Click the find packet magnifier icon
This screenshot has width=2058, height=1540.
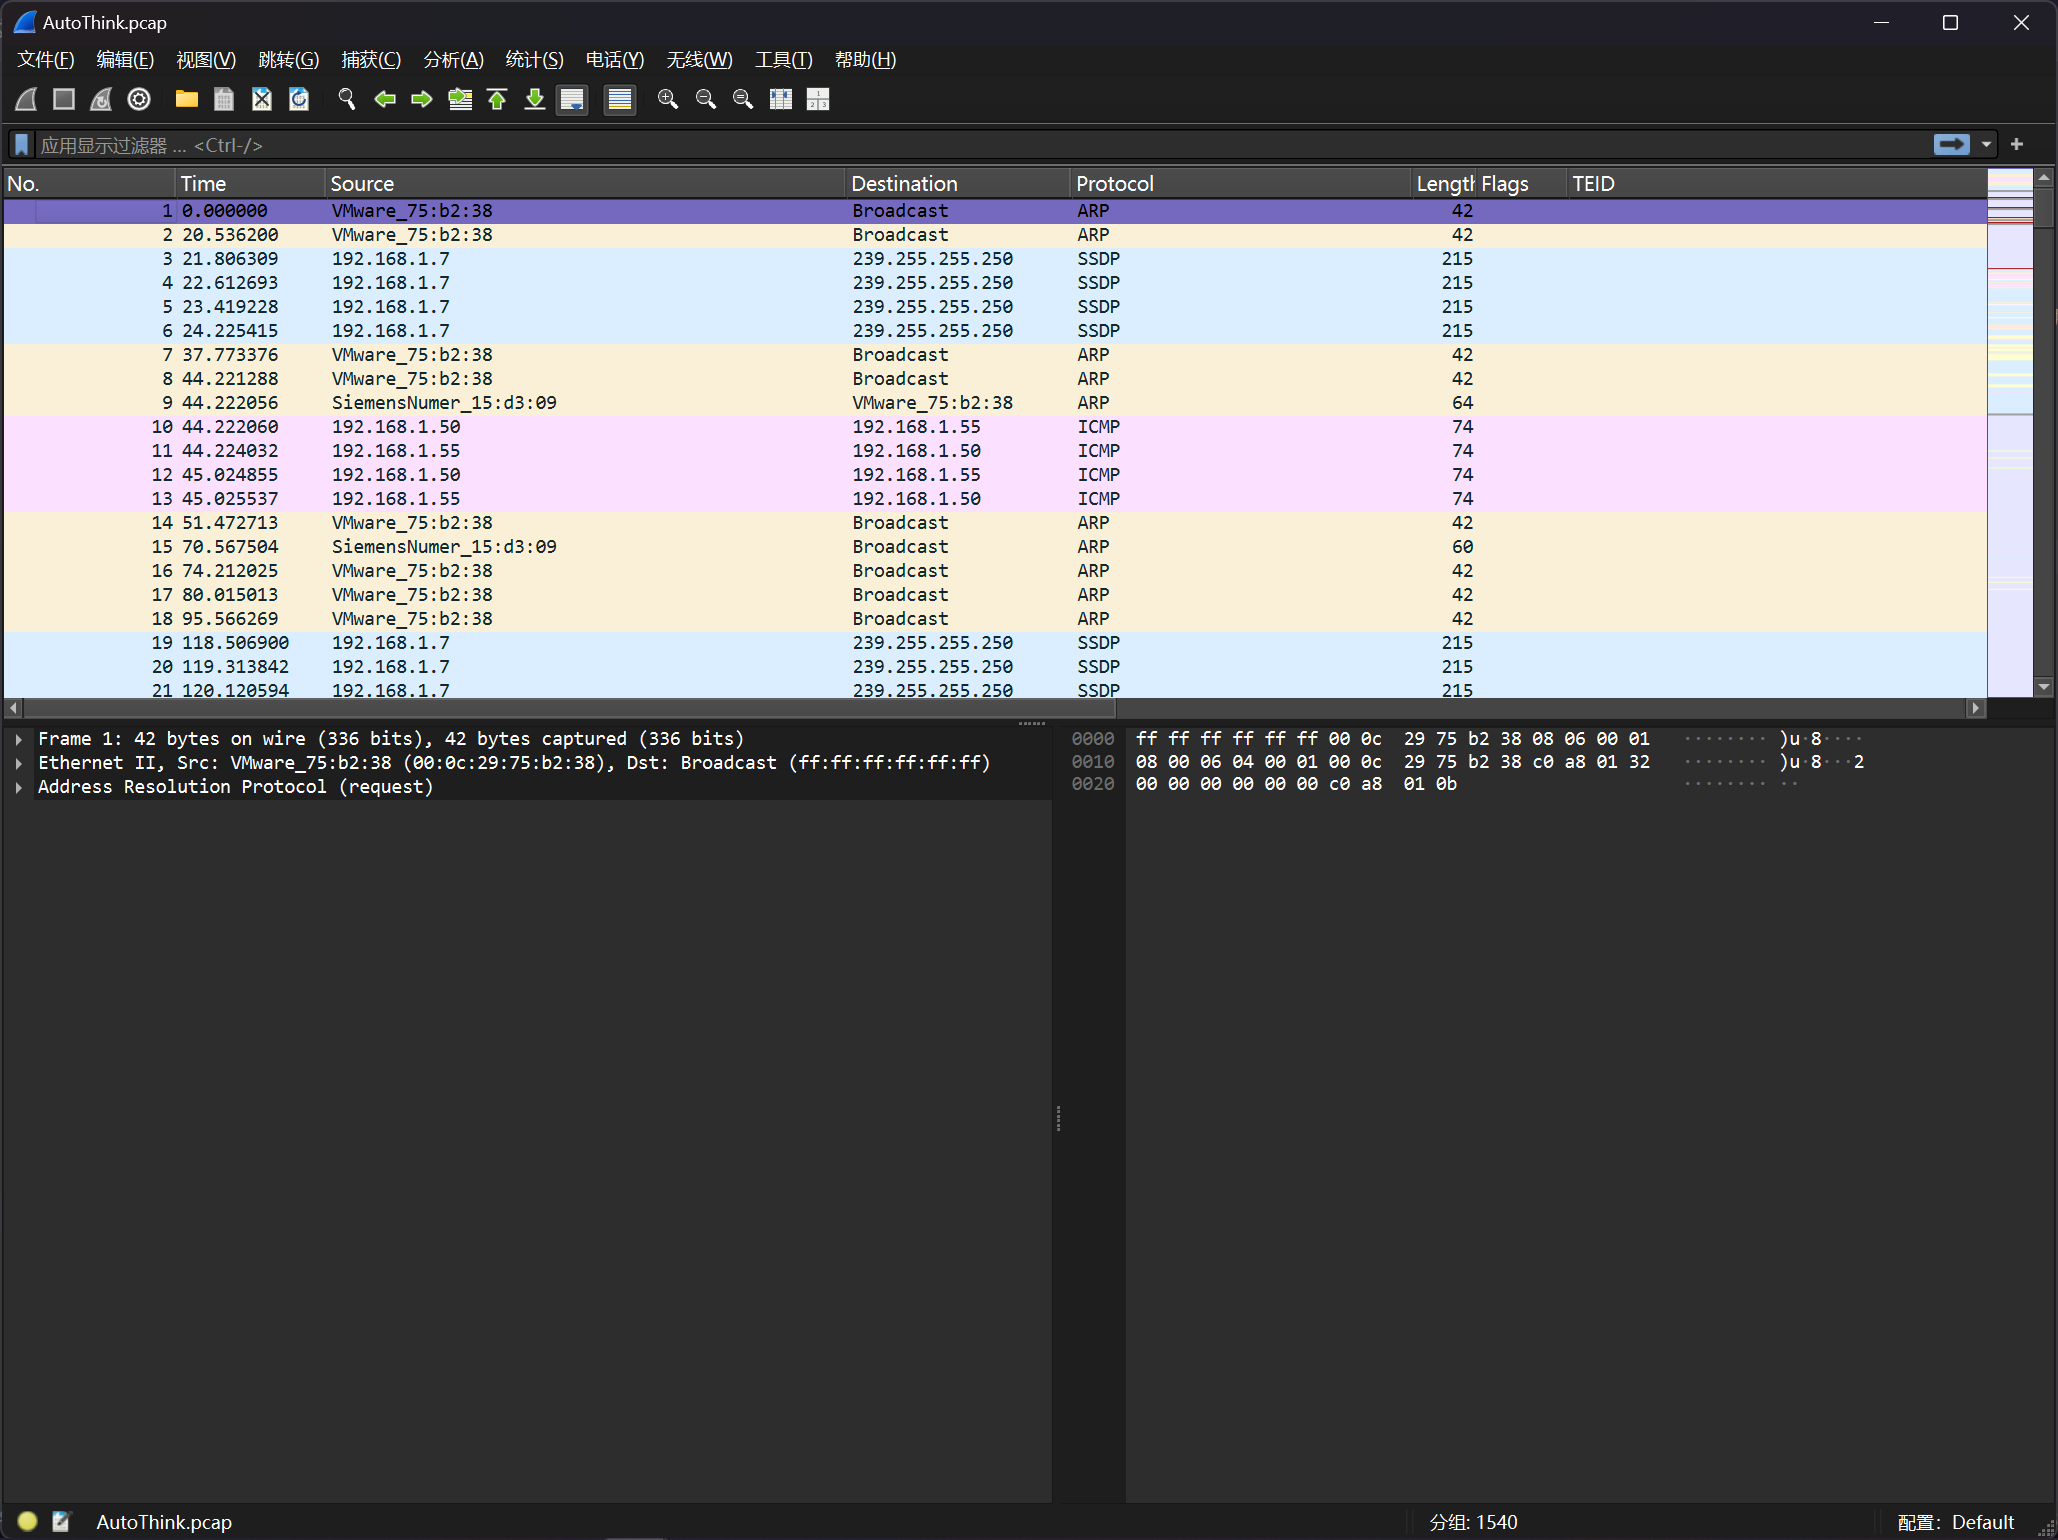(347, 99)
